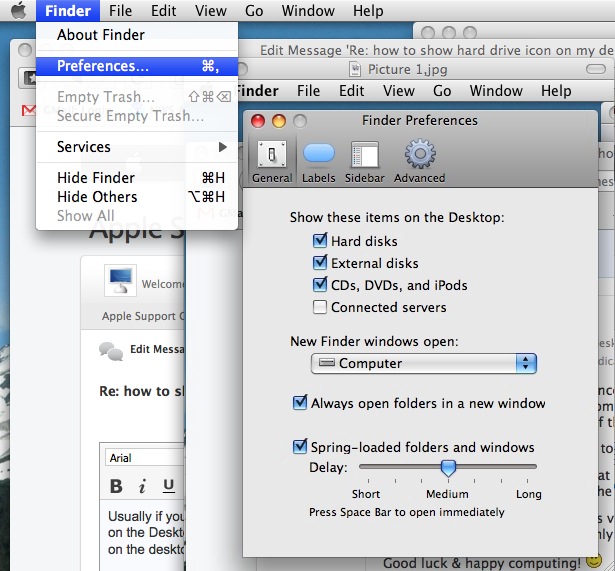The height and width of the screenshot is (571, 615).
Task: Open the File menu in top menu bar
Action: coord(120,11)
